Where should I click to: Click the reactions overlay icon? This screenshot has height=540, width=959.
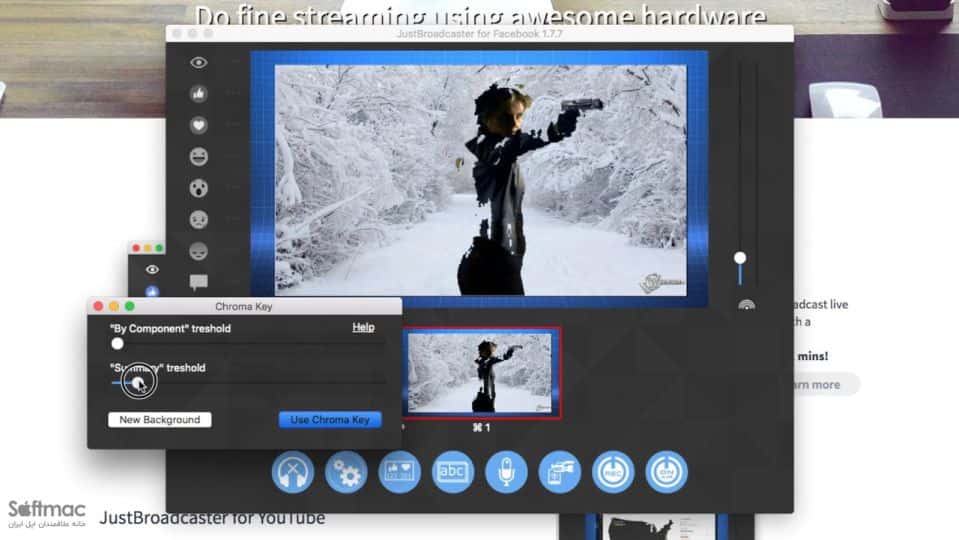click(399, 472)
